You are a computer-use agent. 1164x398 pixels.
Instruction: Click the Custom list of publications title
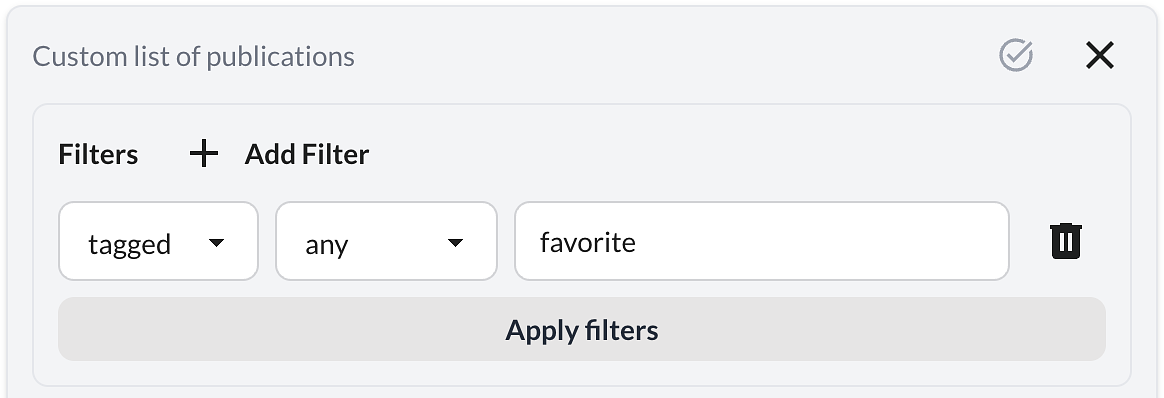194,56
